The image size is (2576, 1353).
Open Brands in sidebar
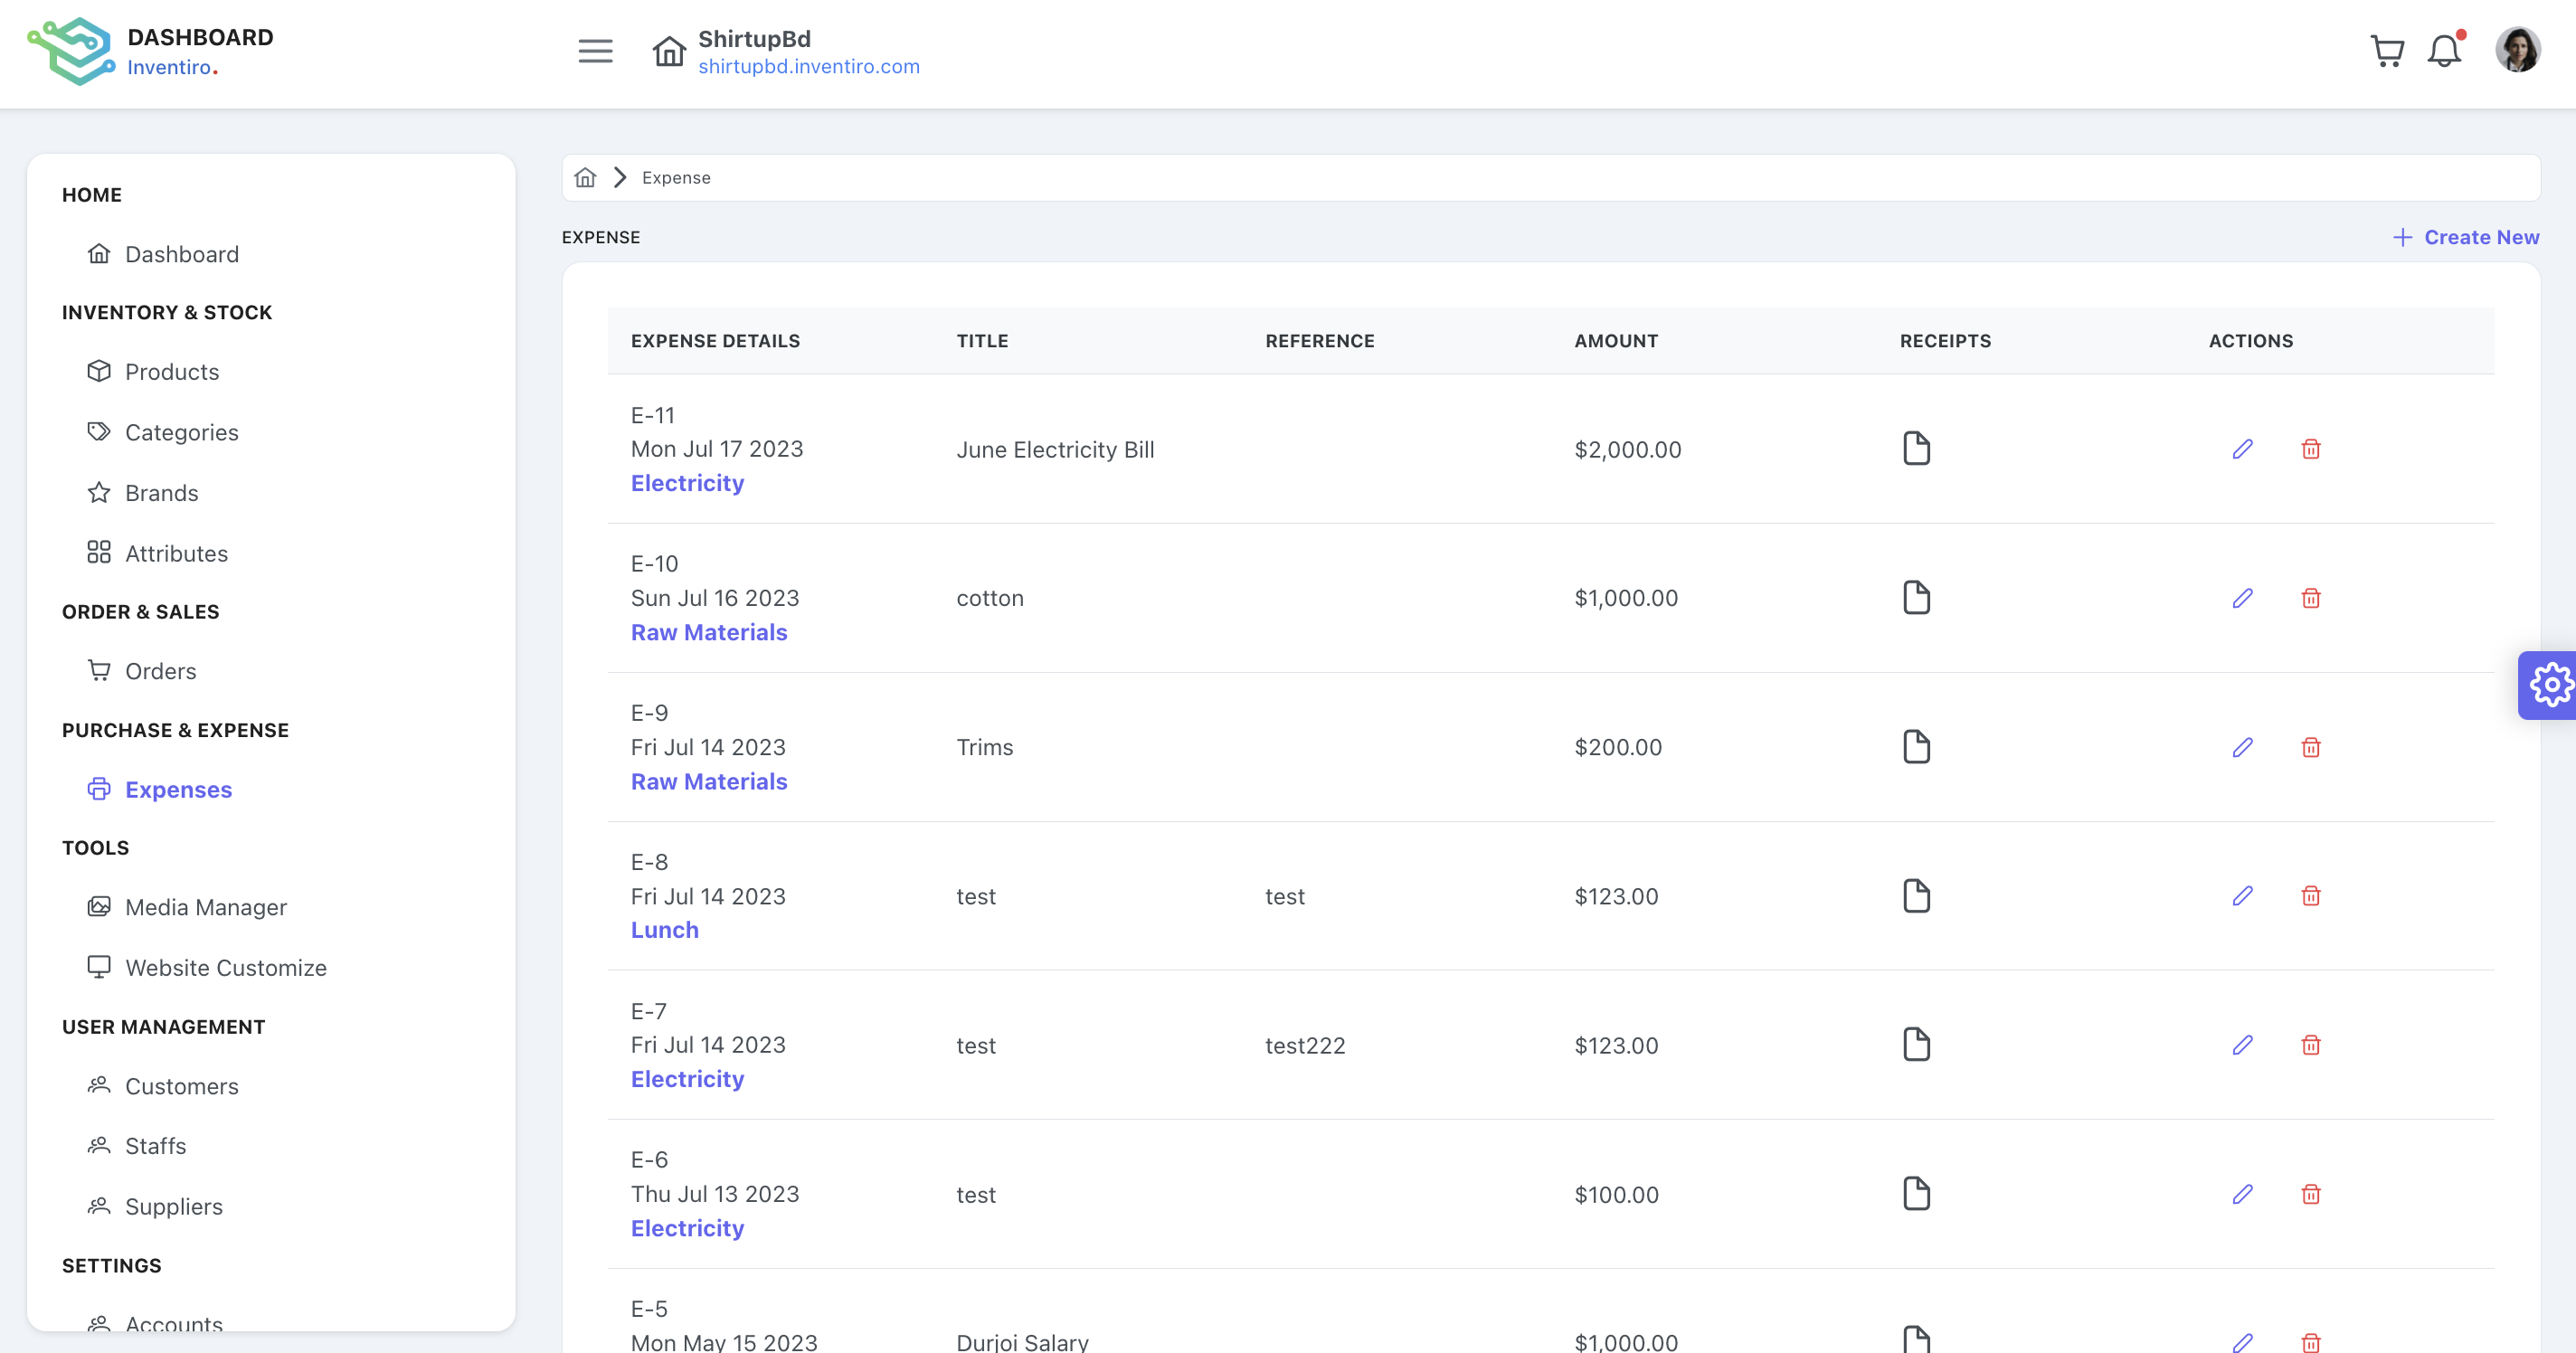coord(143,493)
